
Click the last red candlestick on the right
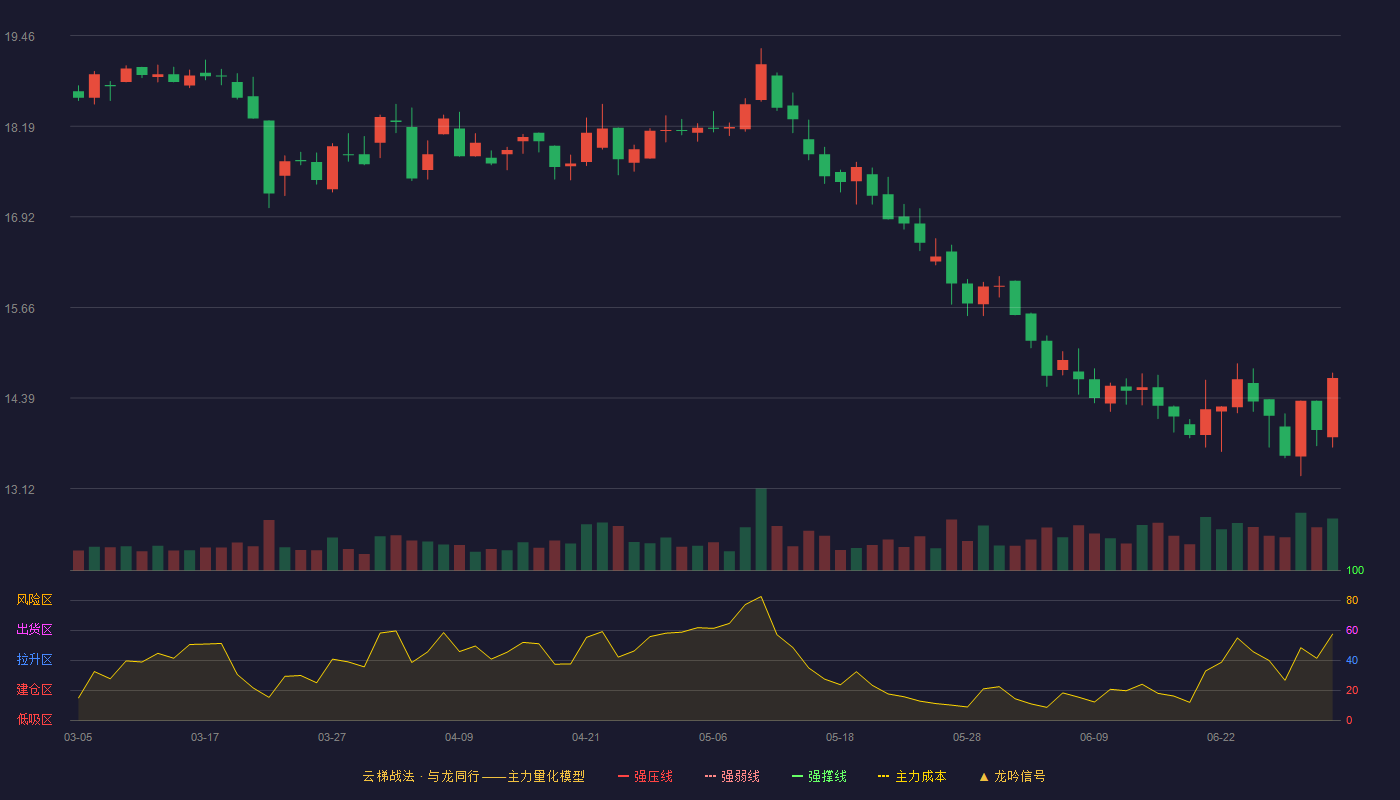[x=1332, y=408]
